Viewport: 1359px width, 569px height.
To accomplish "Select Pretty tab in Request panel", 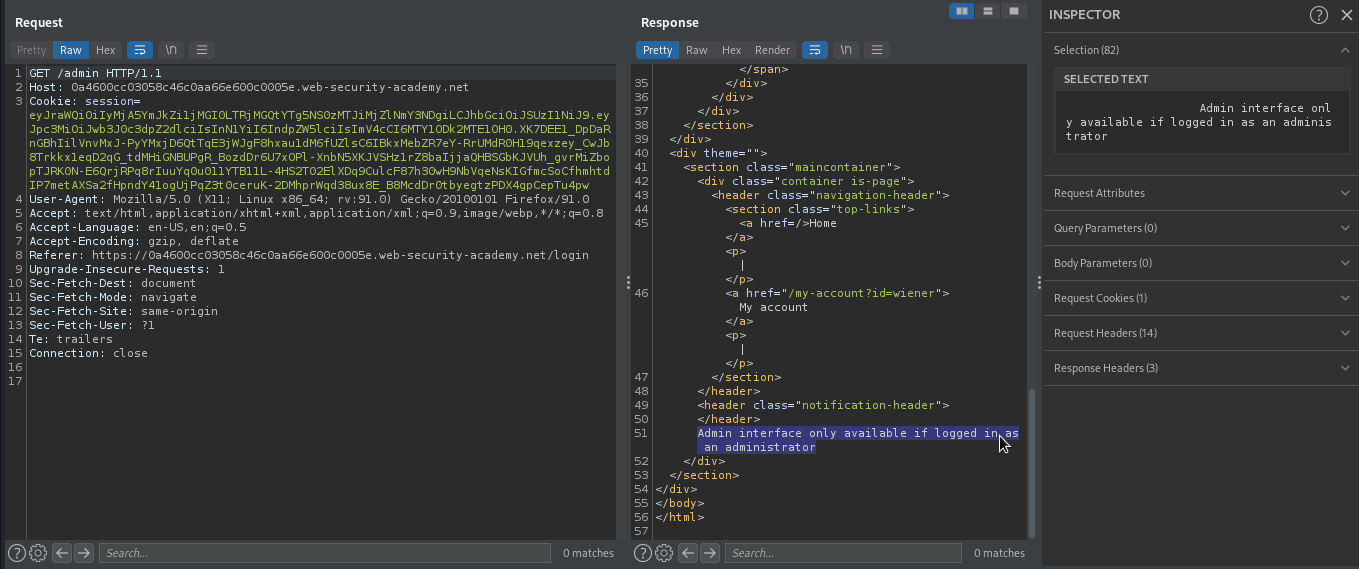I will click(32, 50).
